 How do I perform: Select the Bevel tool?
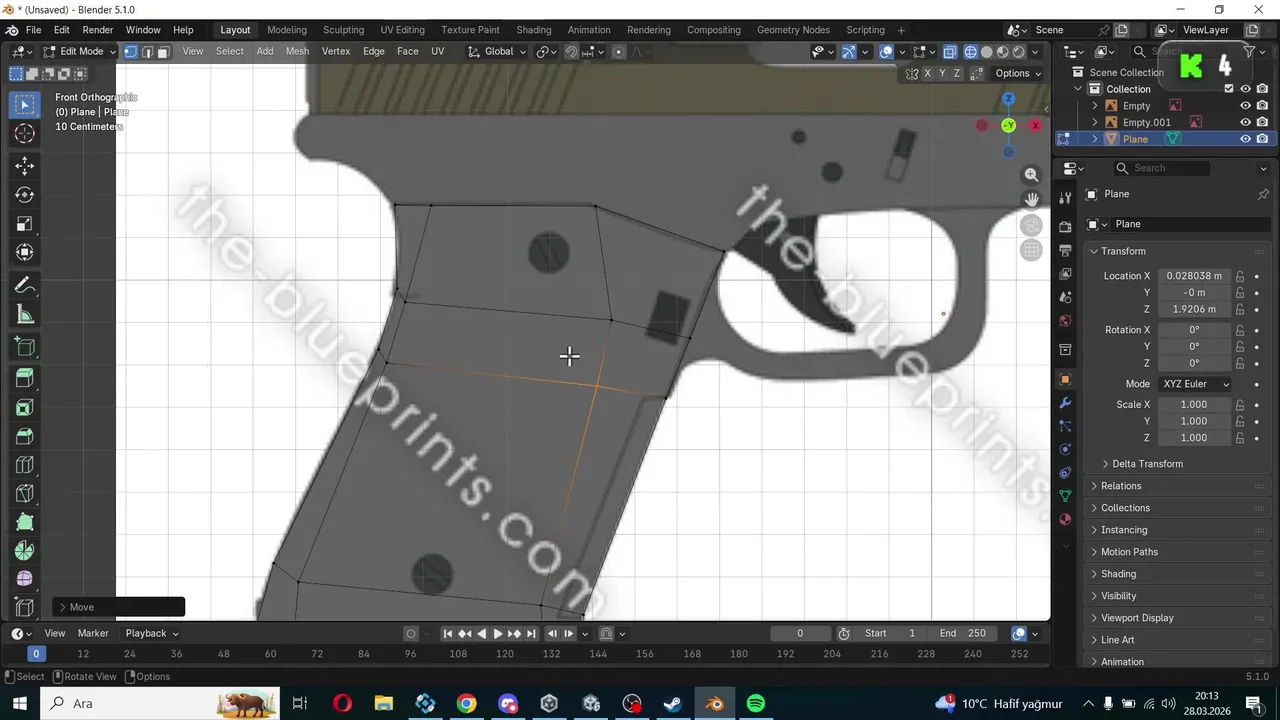(25, 436)
